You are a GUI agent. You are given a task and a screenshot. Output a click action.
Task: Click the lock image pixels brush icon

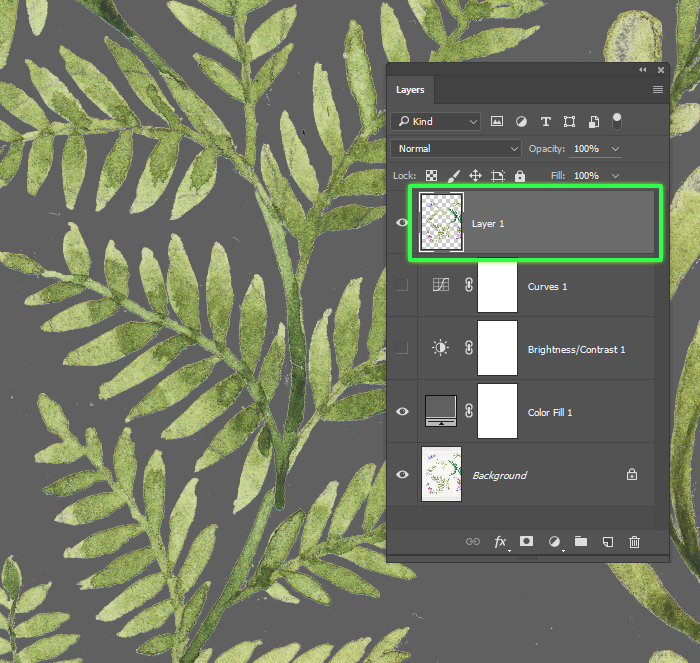(x=453, y=176)
